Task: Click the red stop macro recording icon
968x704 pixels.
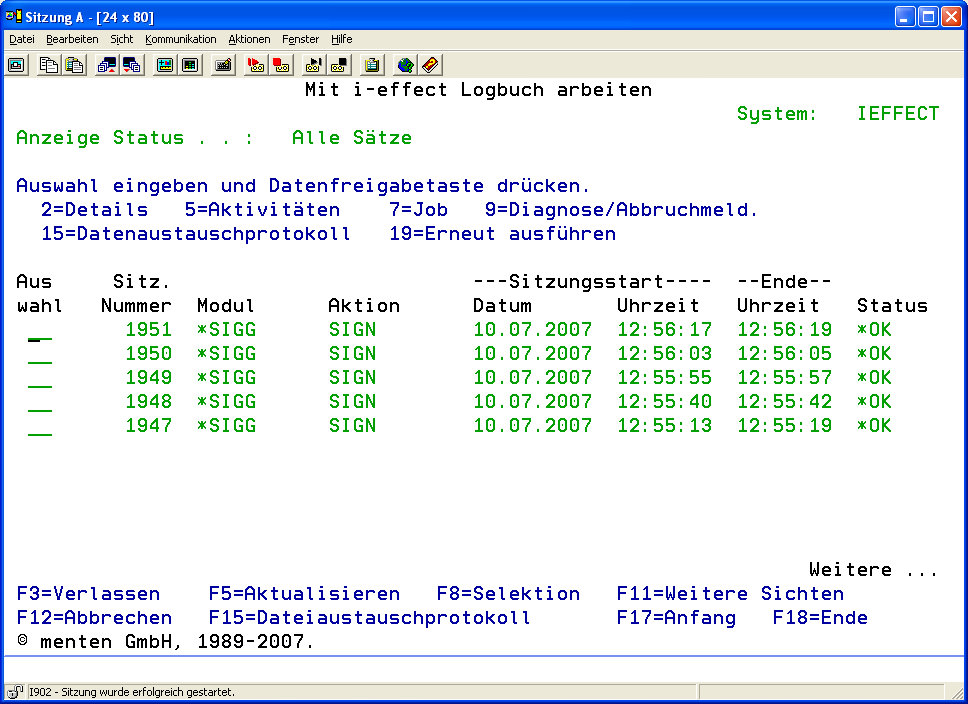Action: tap(281, 65)
